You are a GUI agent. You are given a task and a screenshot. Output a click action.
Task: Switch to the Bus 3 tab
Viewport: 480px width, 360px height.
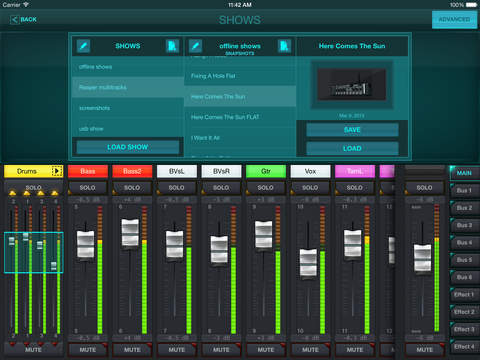pyautogui.click(x=464, y=225)
